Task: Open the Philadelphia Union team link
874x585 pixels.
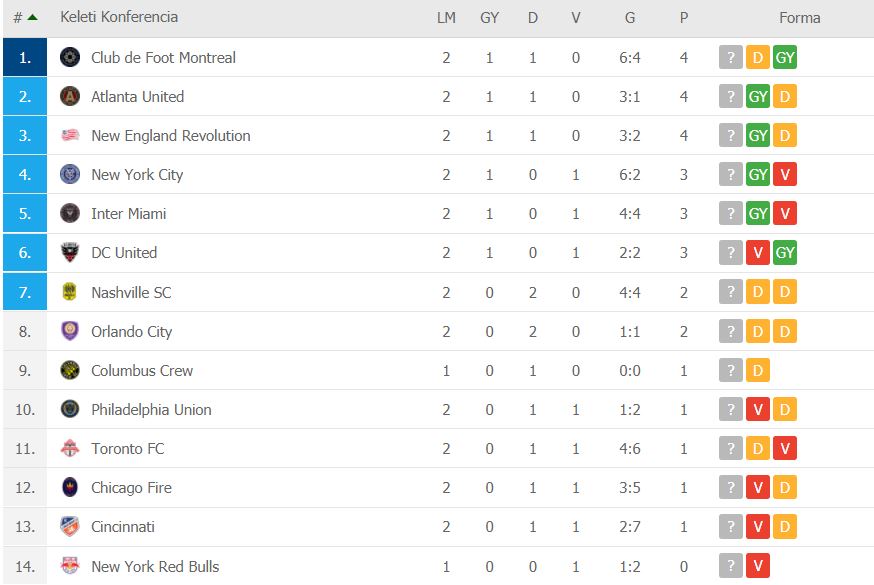Action: point(151,410)
